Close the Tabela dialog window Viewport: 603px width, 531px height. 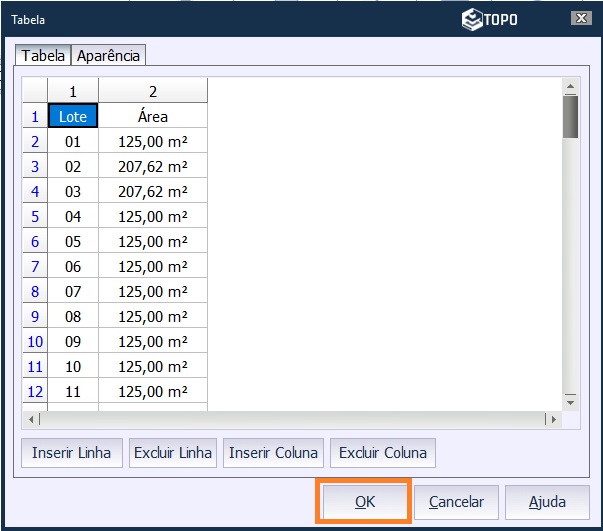[581, 18]
